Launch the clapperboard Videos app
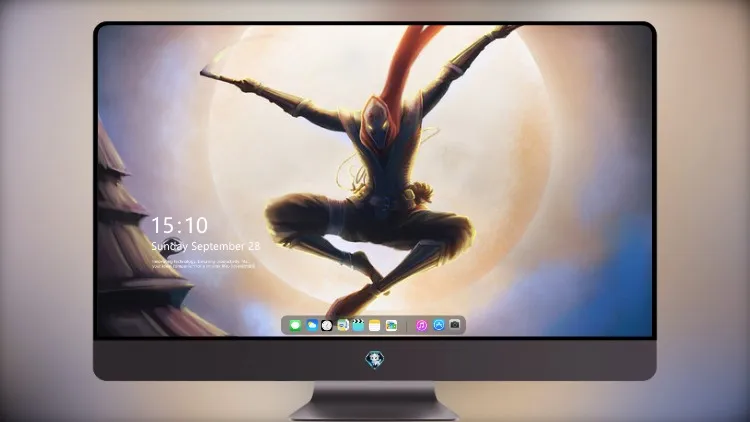This screenshot has height=422, width=750. pyautogui.click(x=358, y=325)
